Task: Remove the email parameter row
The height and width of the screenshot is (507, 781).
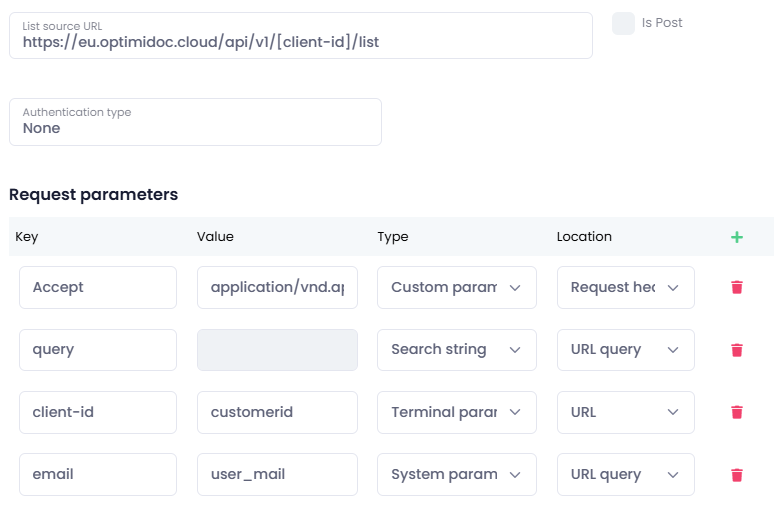Action: (x=737, y=475)
